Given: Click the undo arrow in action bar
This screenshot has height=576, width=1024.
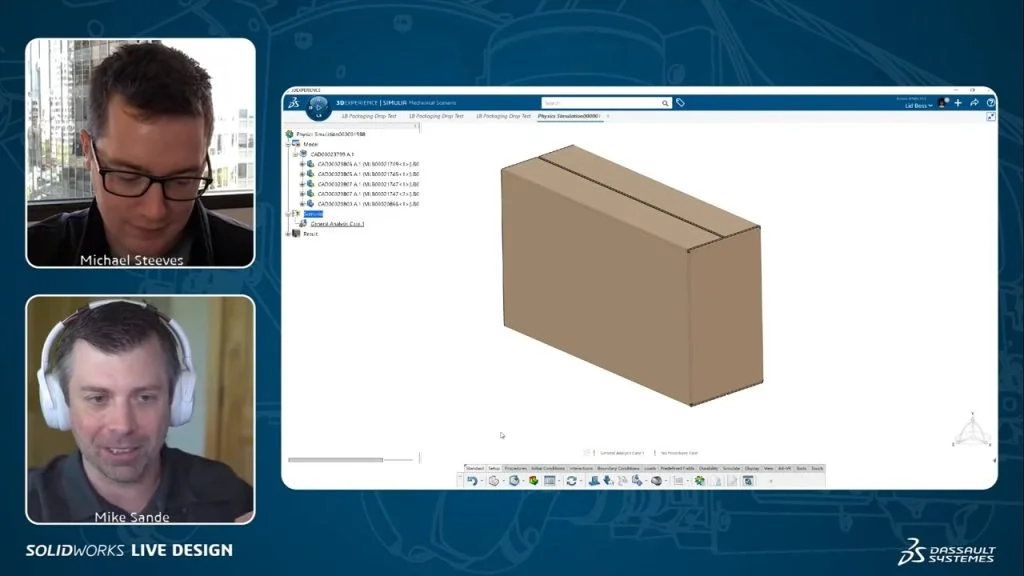Looking at the screenshot, I should 472,481.
